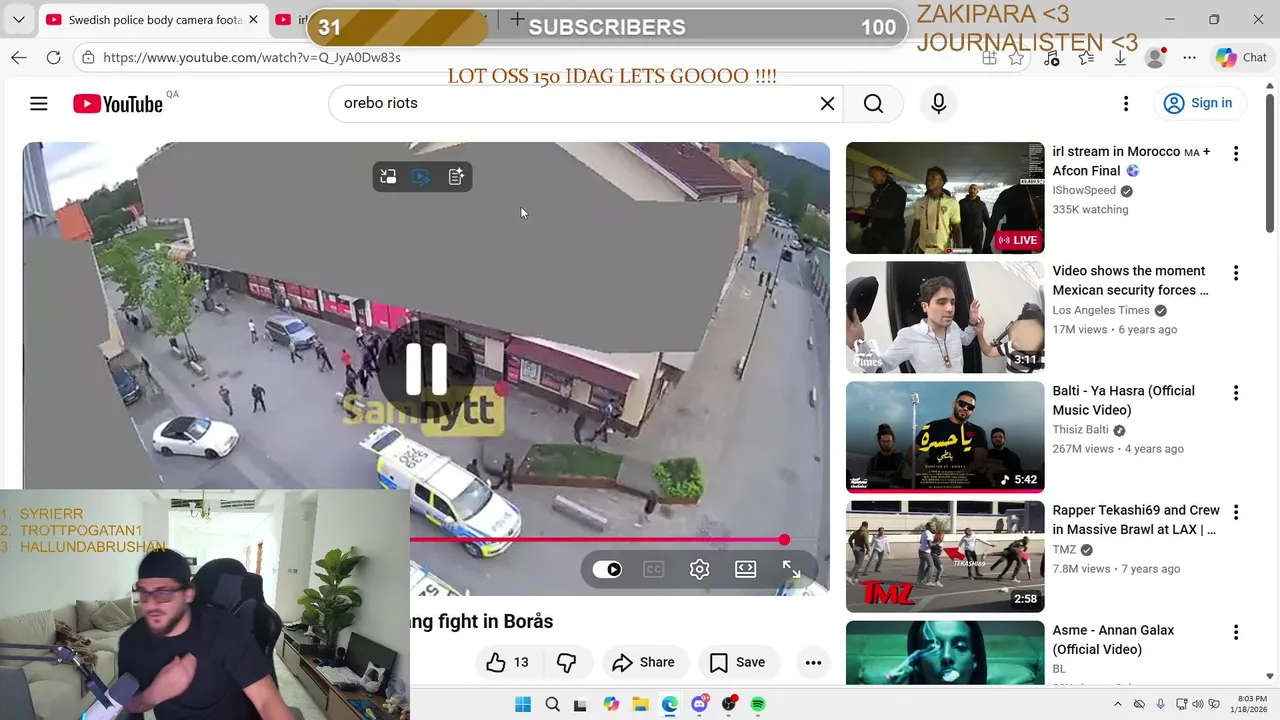
Task: Switch to the second YouTube browser tab
Action: [x=290, y=20]
